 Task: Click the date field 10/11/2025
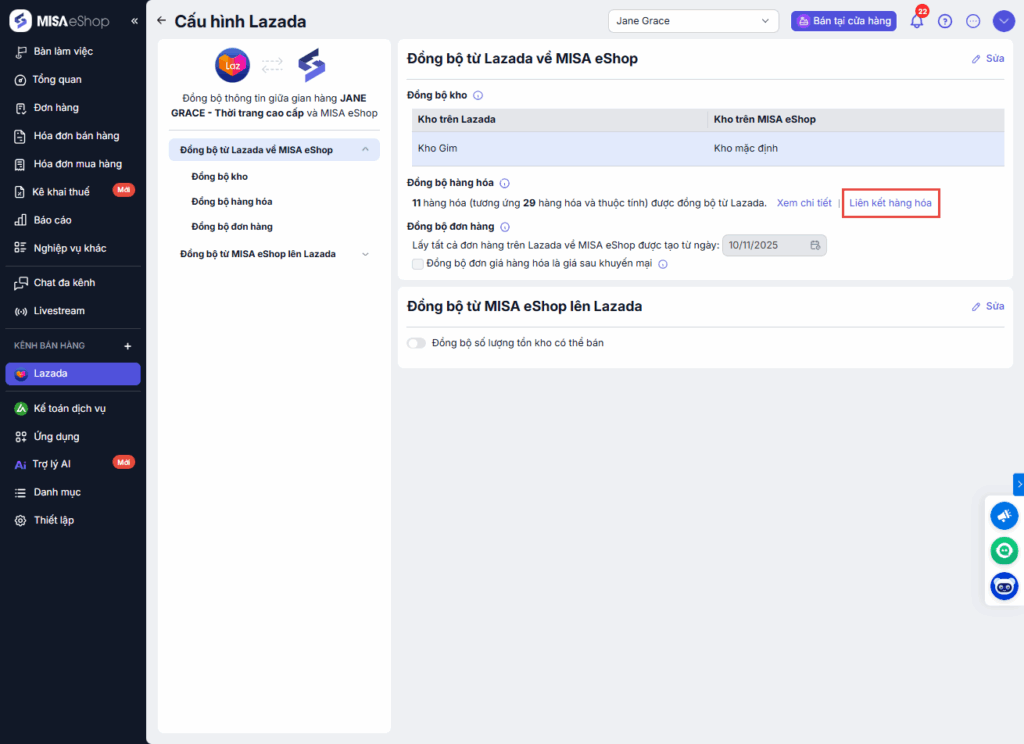(x=774, y=246)
